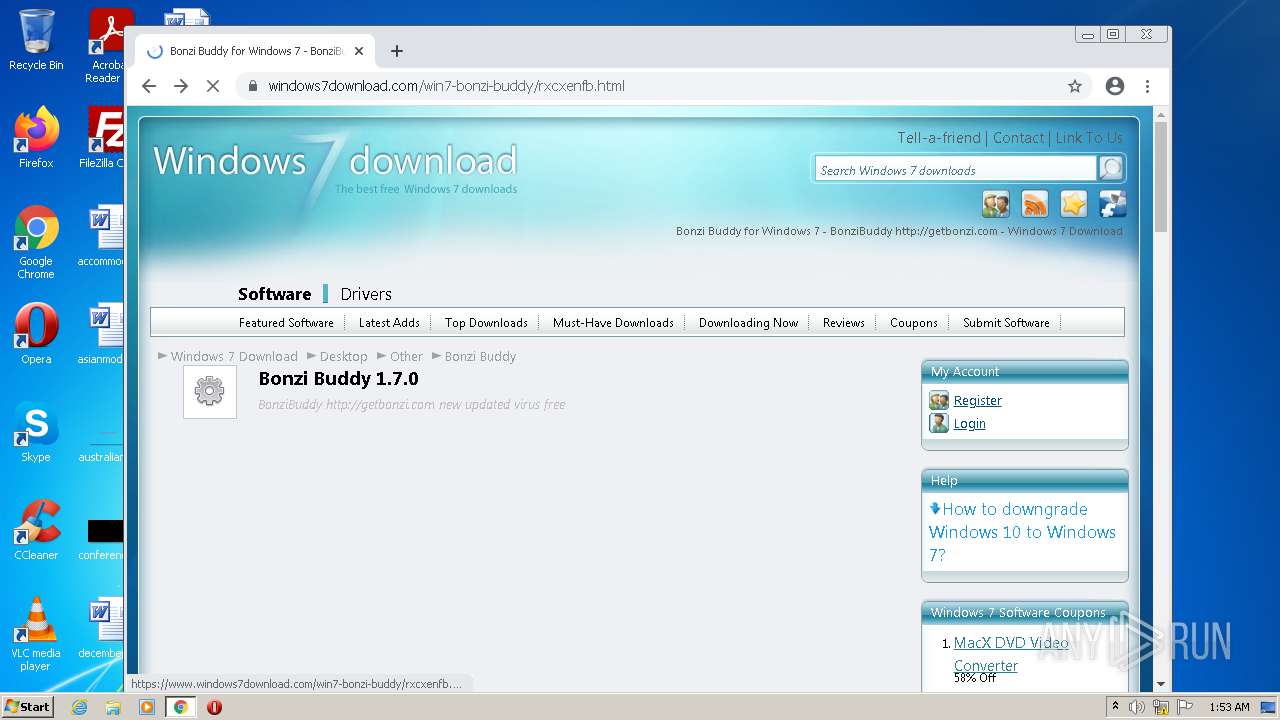Switch to the Software section
The width and height of the screenshot is (1280, 720).
tap(274, 294)
